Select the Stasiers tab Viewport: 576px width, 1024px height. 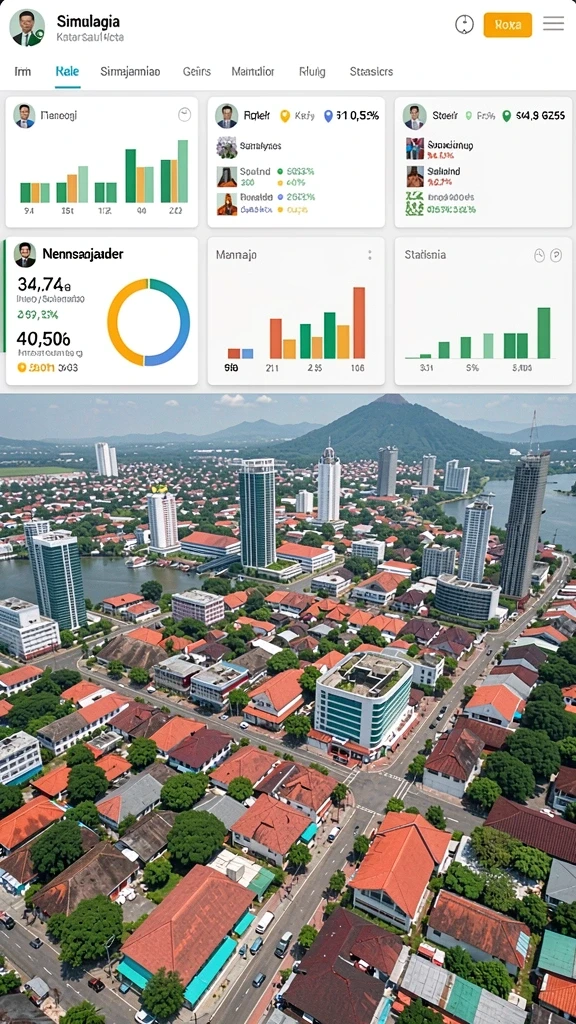click(x=371, y=71)
